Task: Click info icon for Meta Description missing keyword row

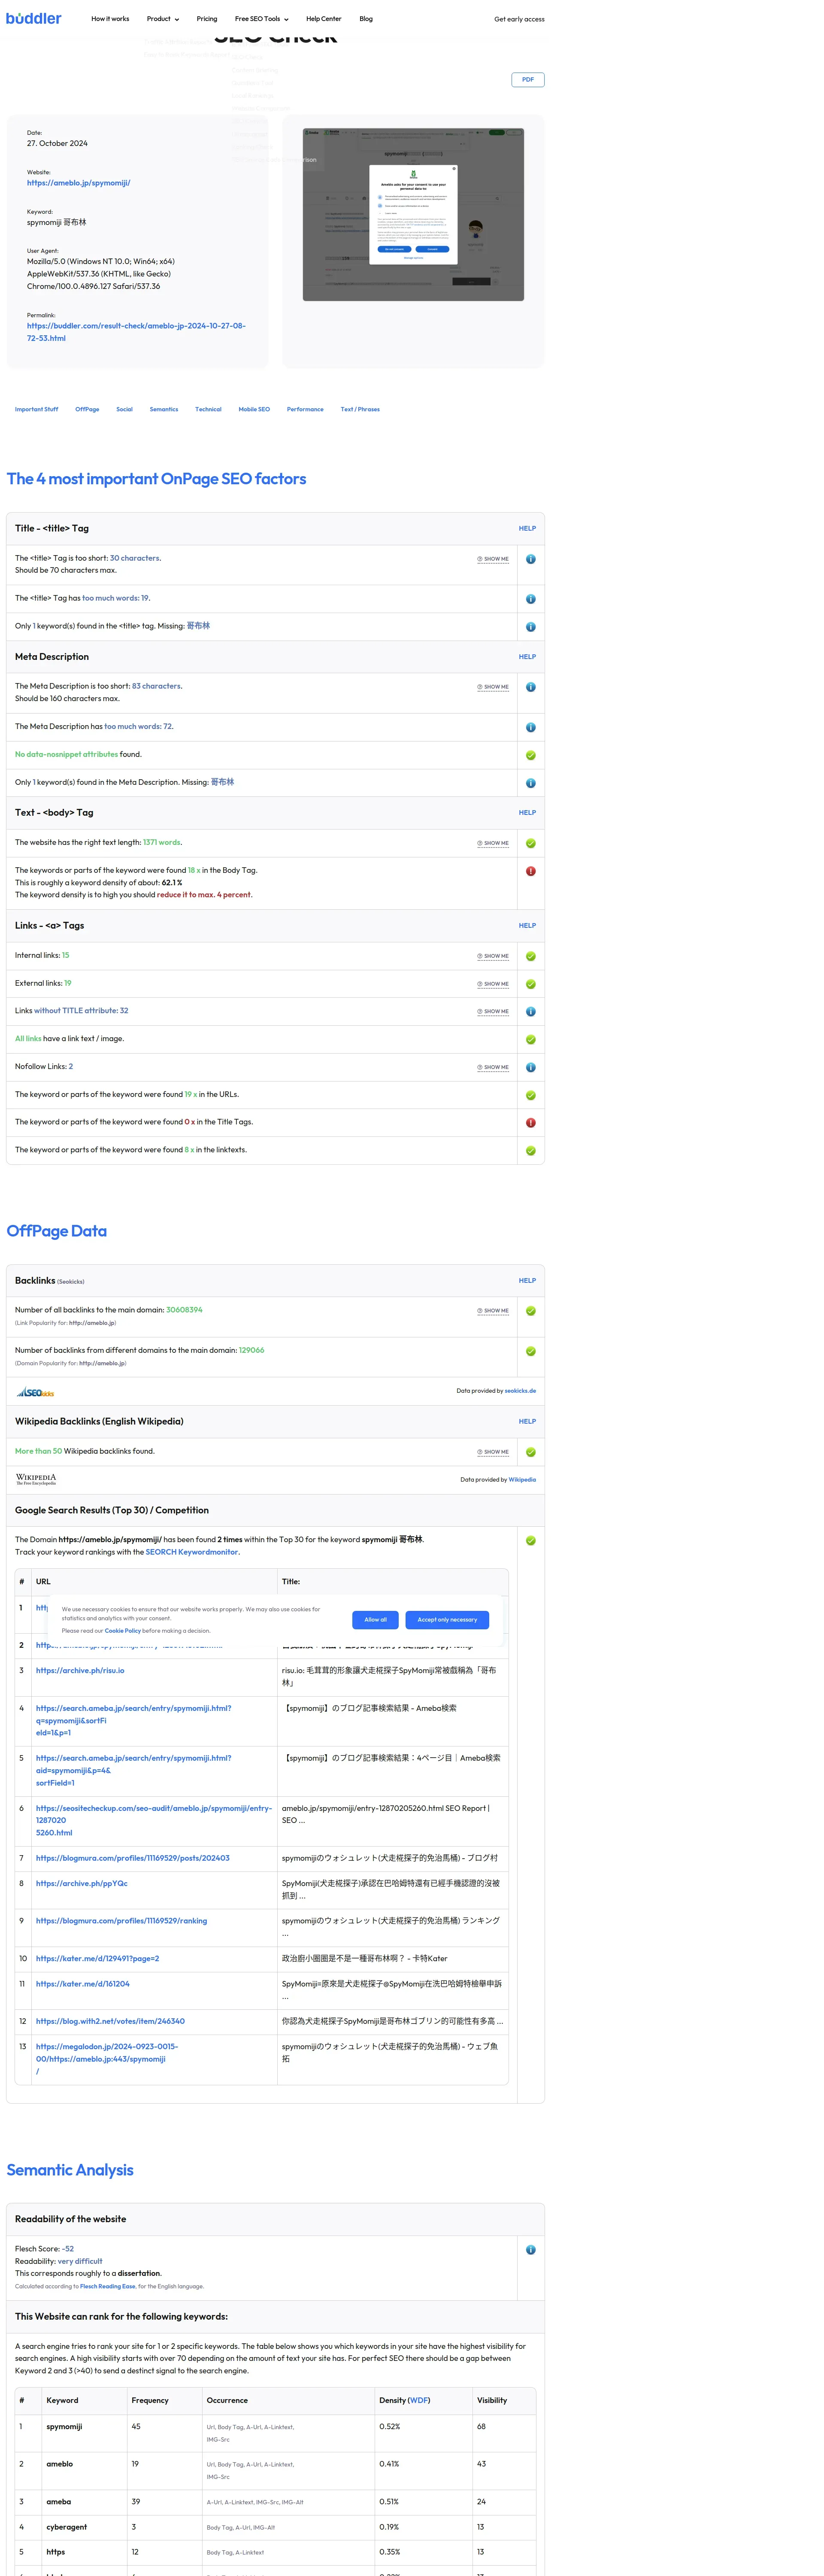Action: (x=530, y=783)
